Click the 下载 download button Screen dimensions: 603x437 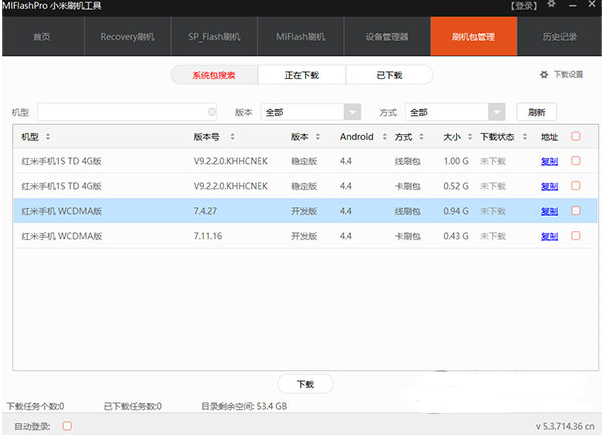point(305,384)
